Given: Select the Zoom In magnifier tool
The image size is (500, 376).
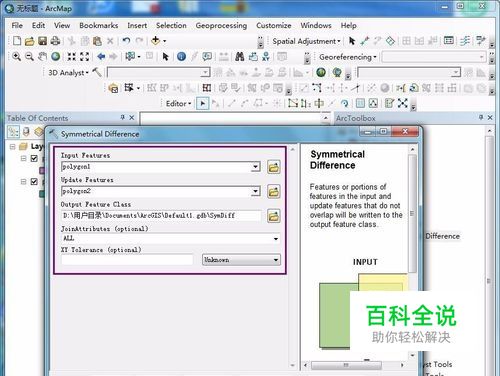Looking at the screenshot, I should pos(16,56).
